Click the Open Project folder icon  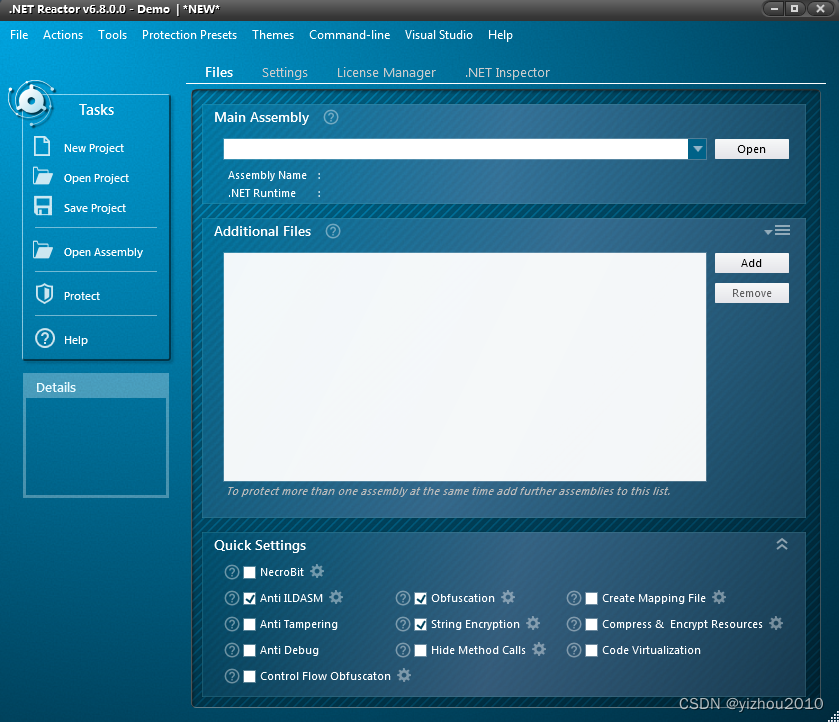43,176
